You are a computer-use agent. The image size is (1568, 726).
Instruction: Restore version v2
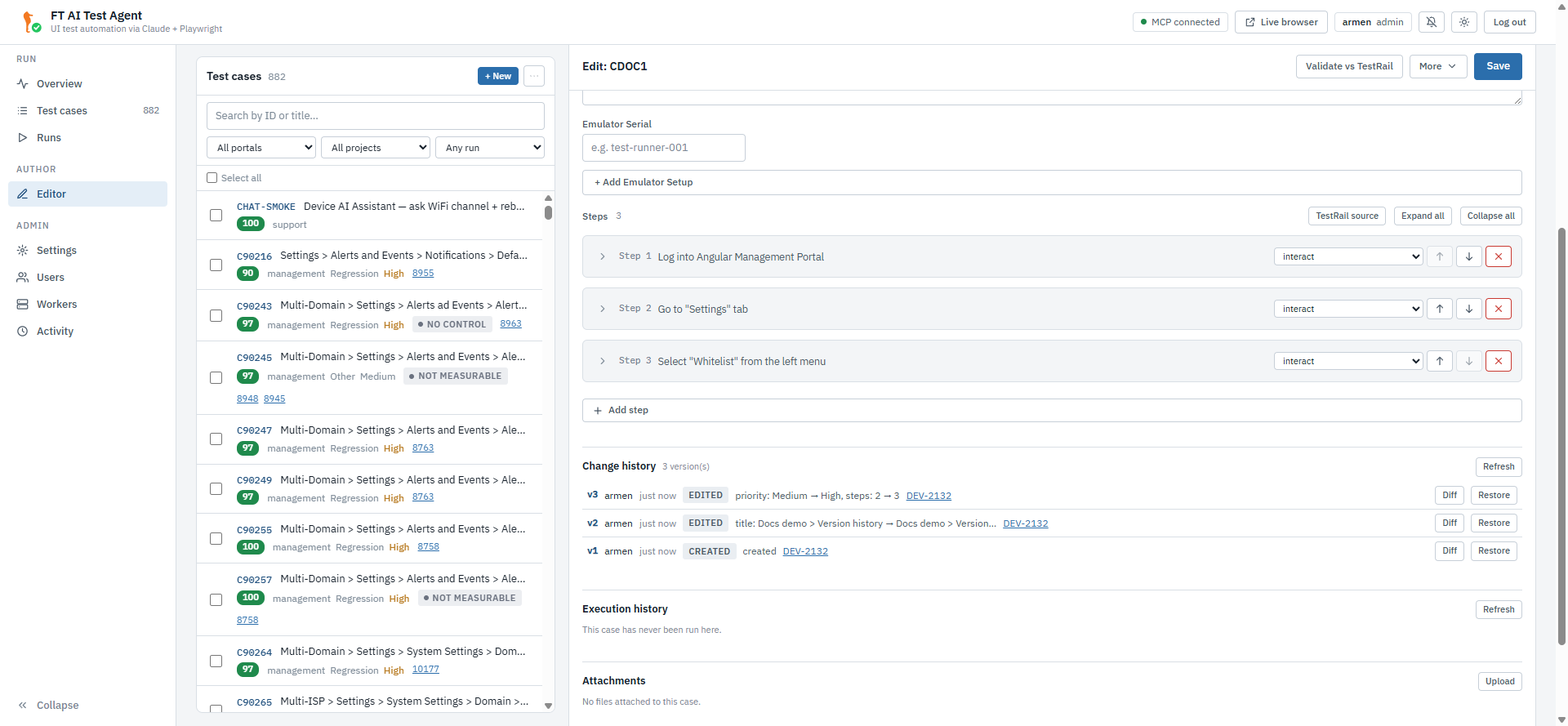pos(1494,523)
